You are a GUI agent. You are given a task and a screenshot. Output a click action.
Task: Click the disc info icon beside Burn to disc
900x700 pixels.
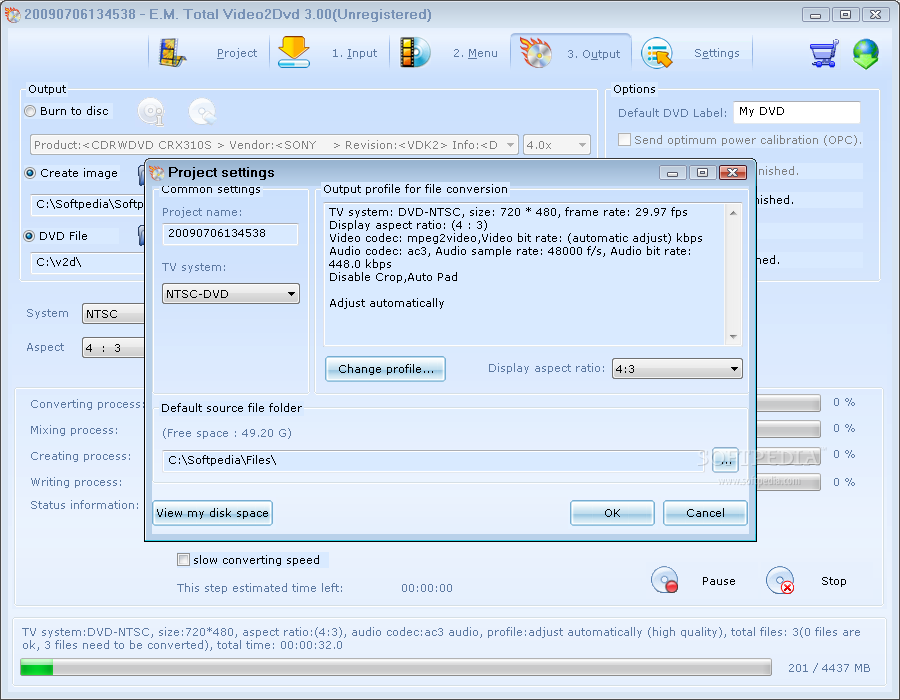152,111
